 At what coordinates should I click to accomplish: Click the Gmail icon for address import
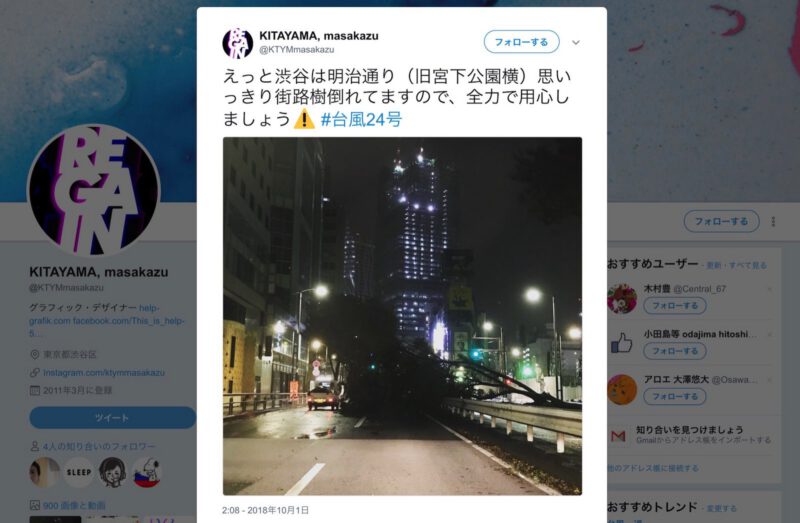click(618, 436)
